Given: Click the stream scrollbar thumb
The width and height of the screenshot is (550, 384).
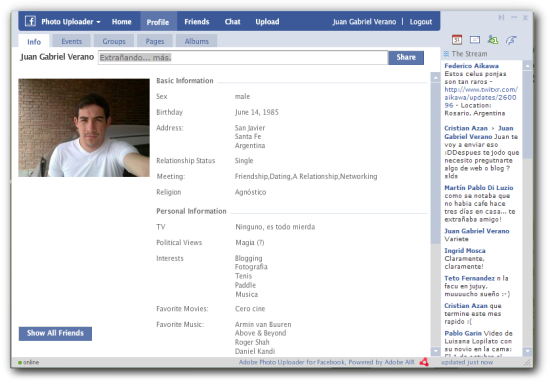Looking at the screenshot, I should point(527,115).
